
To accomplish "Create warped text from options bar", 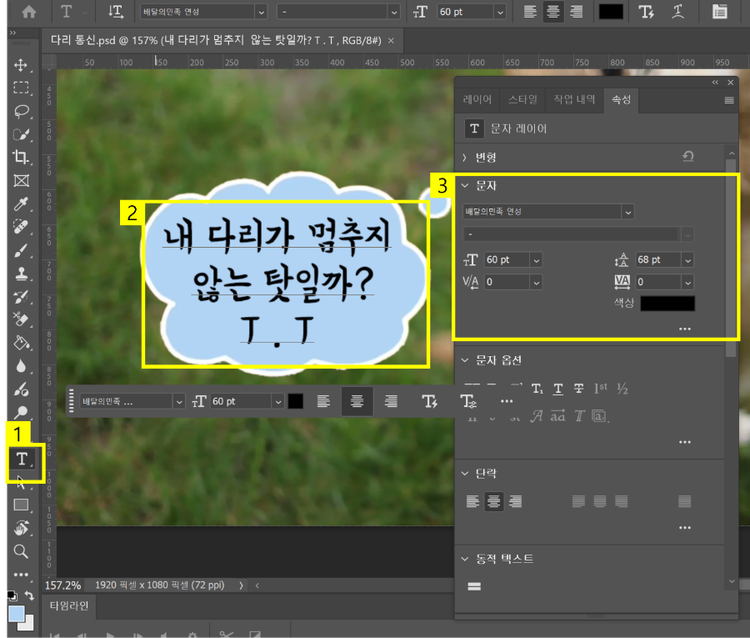I will [x=678, y=11].
